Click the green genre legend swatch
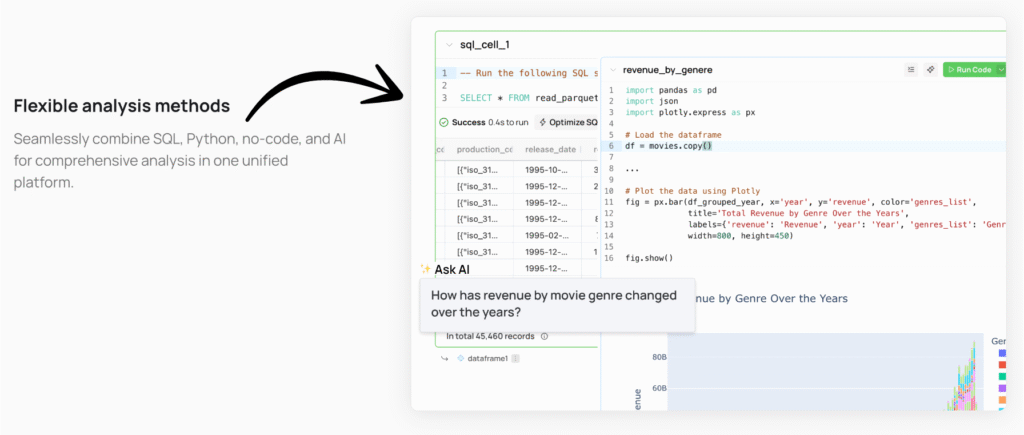 click(1002, 376)
